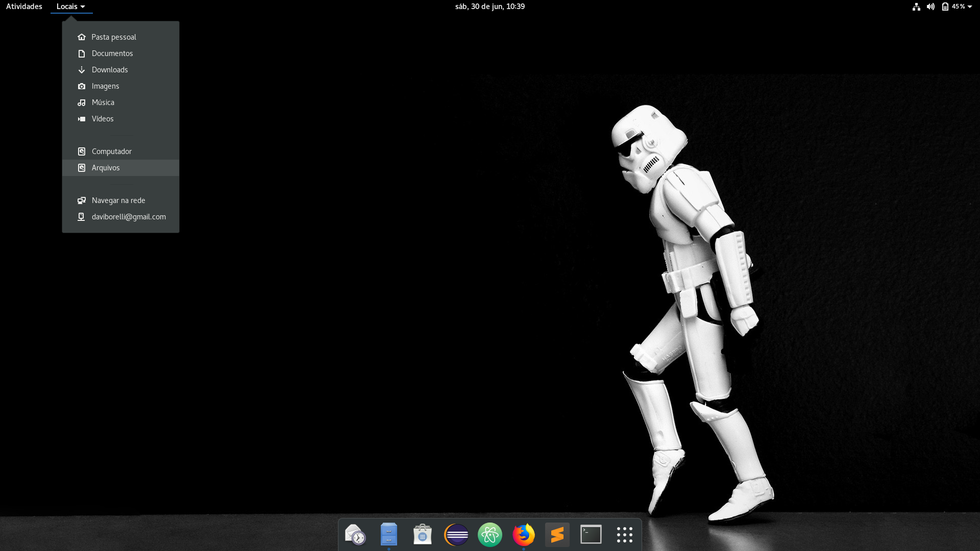This screenshot has width=980, height=551.
Task: Collapse the Locais dropdown menu
Action: [x=71, y=7]
